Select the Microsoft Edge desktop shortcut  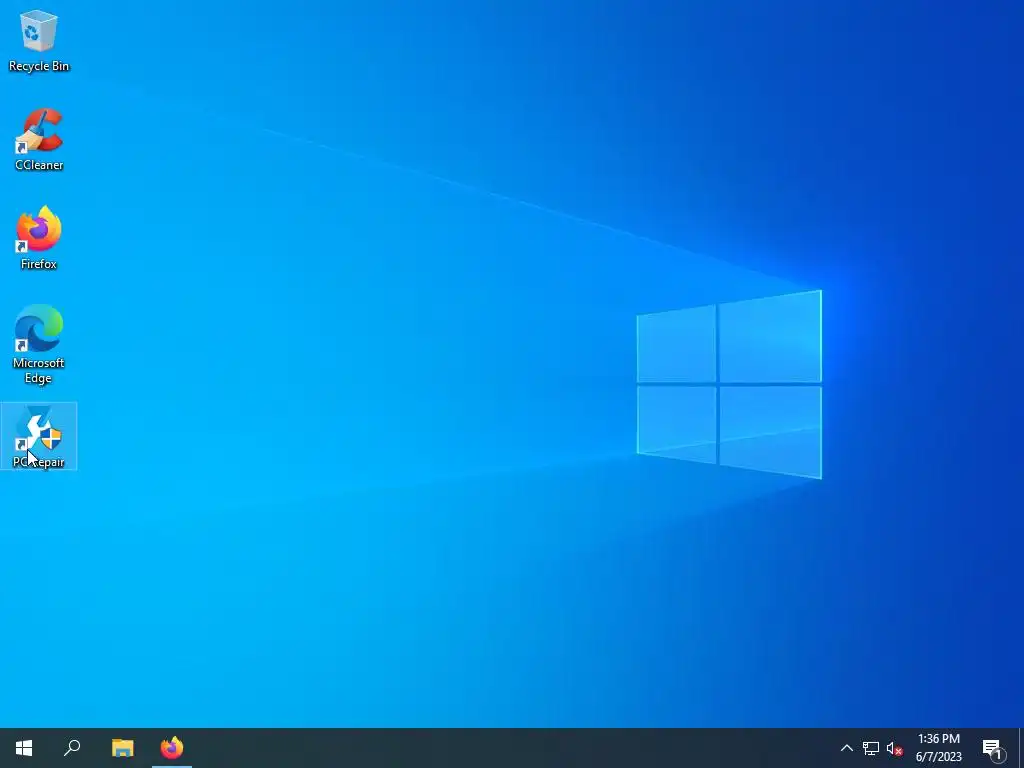(39, 344)
